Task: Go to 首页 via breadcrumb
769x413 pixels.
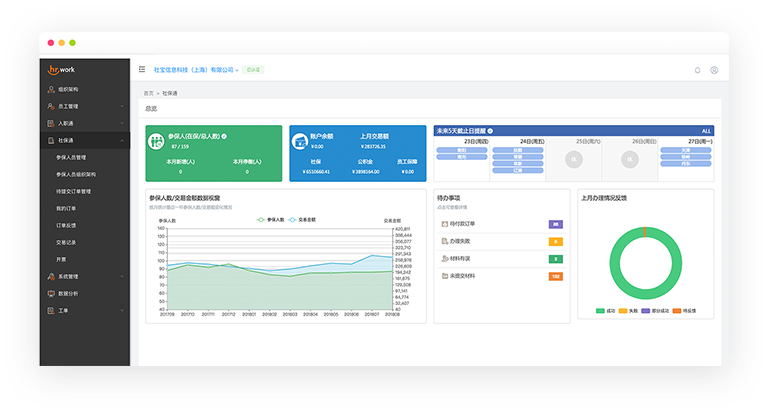Action: pyautogui.click(x=149, y=92)
